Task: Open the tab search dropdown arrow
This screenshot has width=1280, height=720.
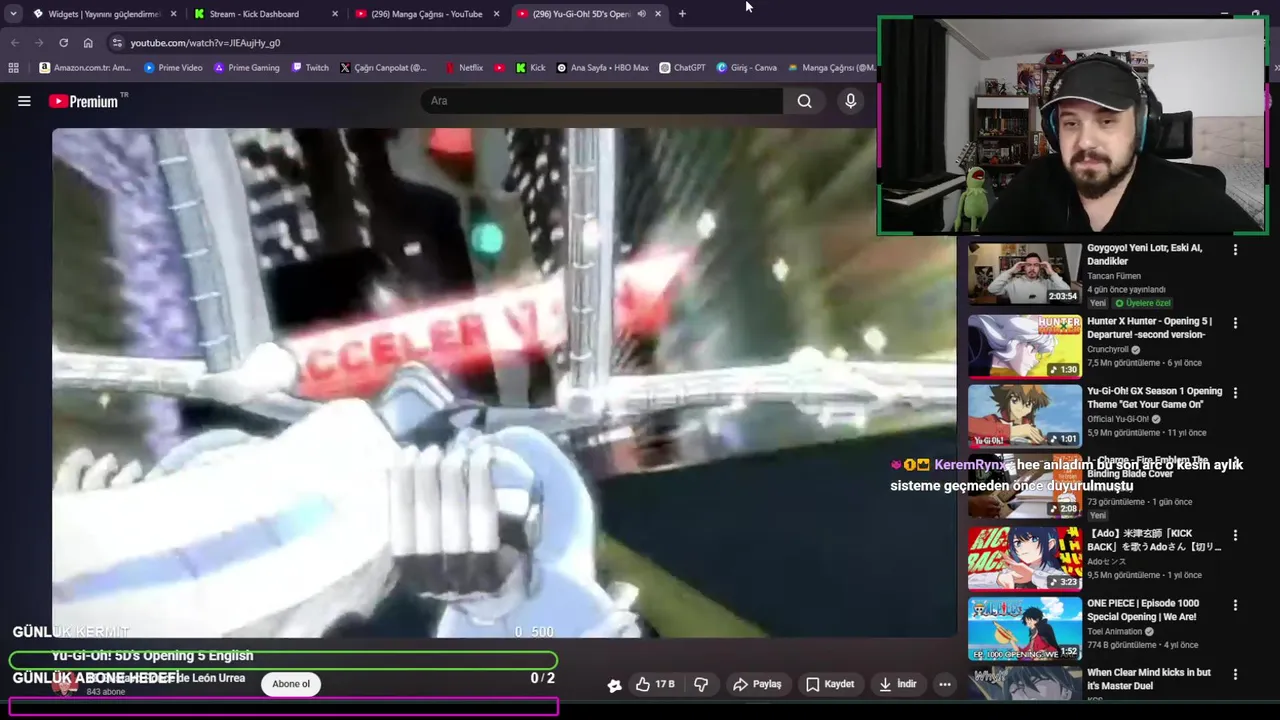Action: 13,14
